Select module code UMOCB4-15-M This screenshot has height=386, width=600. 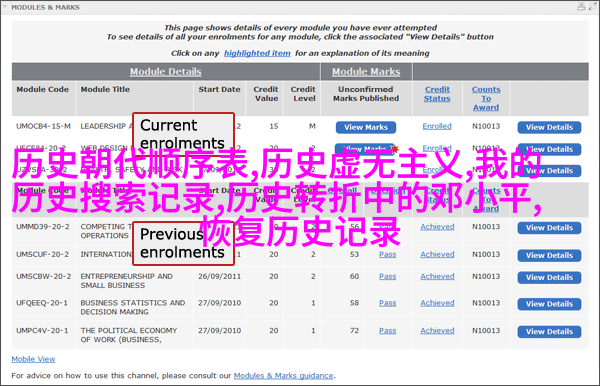(x=43, y=126)
